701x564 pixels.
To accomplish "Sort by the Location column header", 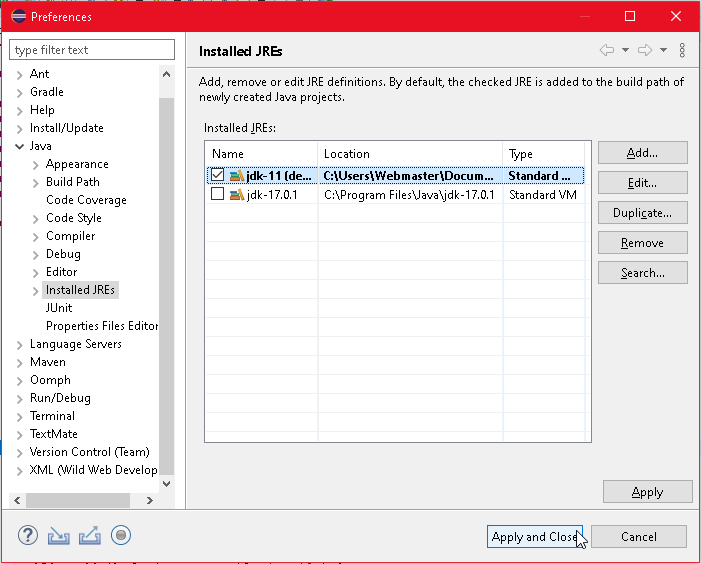I will pyautogui.click(x=410, y=154).
